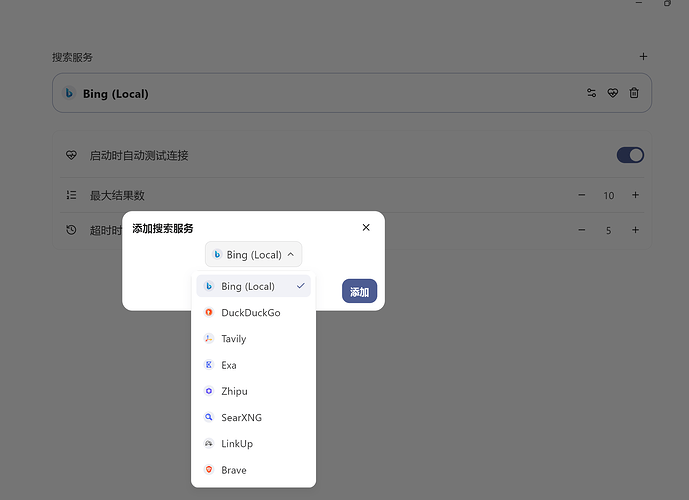
Task: Click the 搜索服务 heading
Action: (x=73, y=57)
